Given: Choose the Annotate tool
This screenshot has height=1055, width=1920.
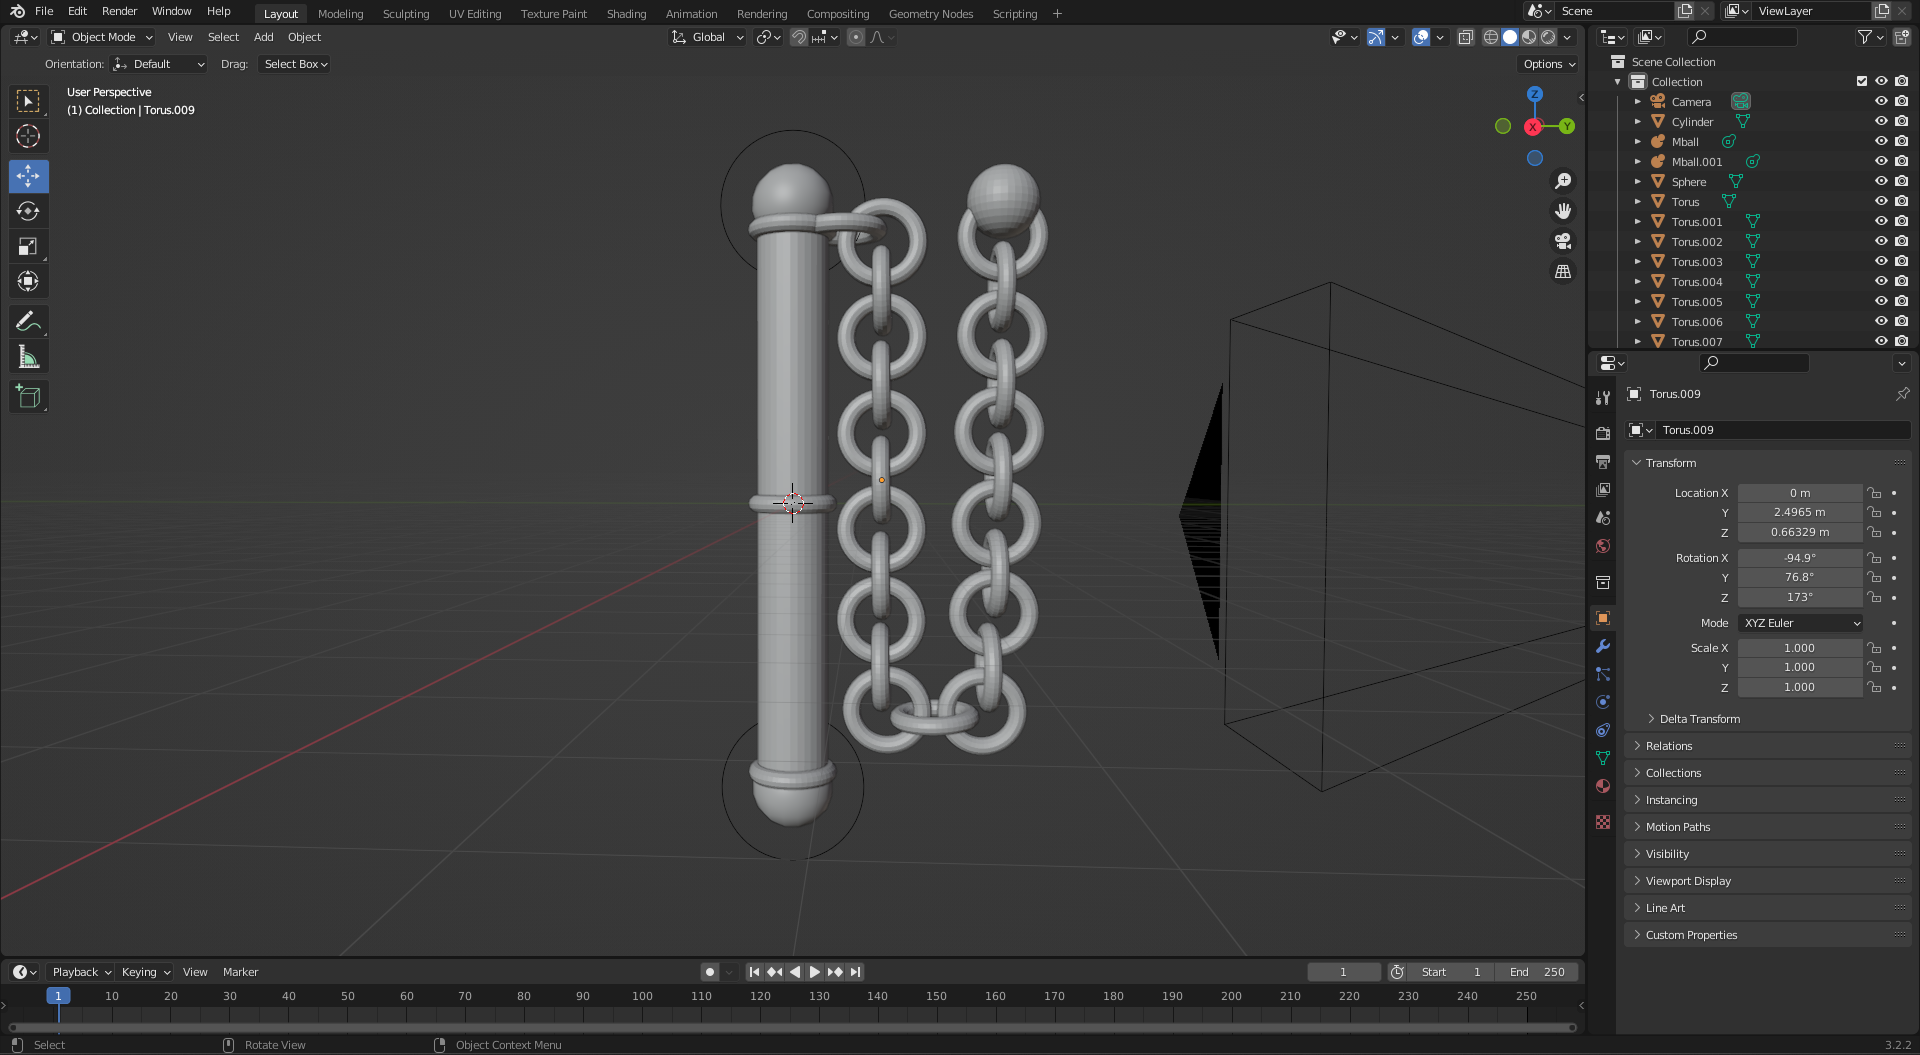Looking at the screenshot, I should click(28, 321).
